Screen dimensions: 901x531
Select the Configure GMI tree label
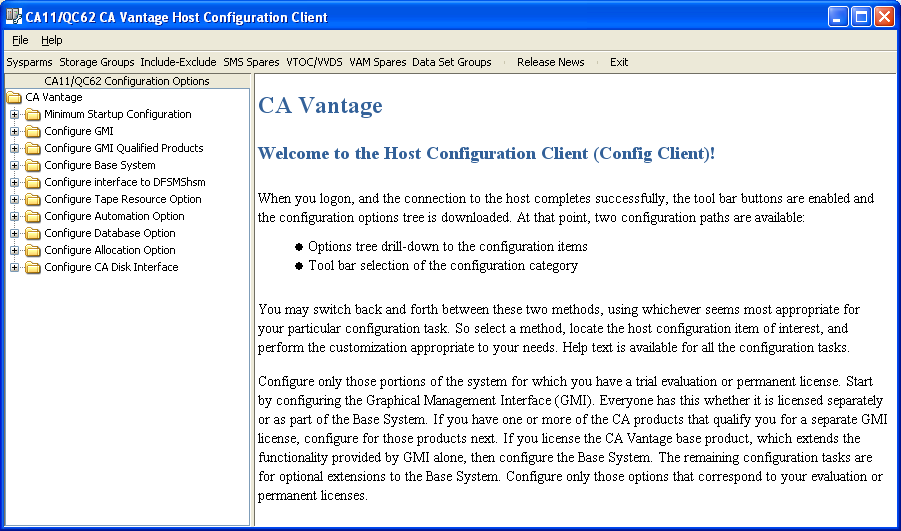point(79,131)
